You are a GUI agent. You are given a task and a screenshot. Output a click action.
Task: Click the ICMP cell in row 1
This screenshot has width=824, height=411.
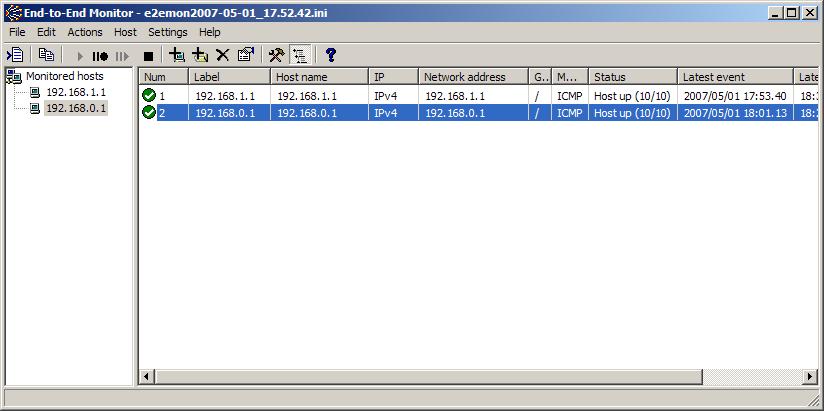point(570,96)
